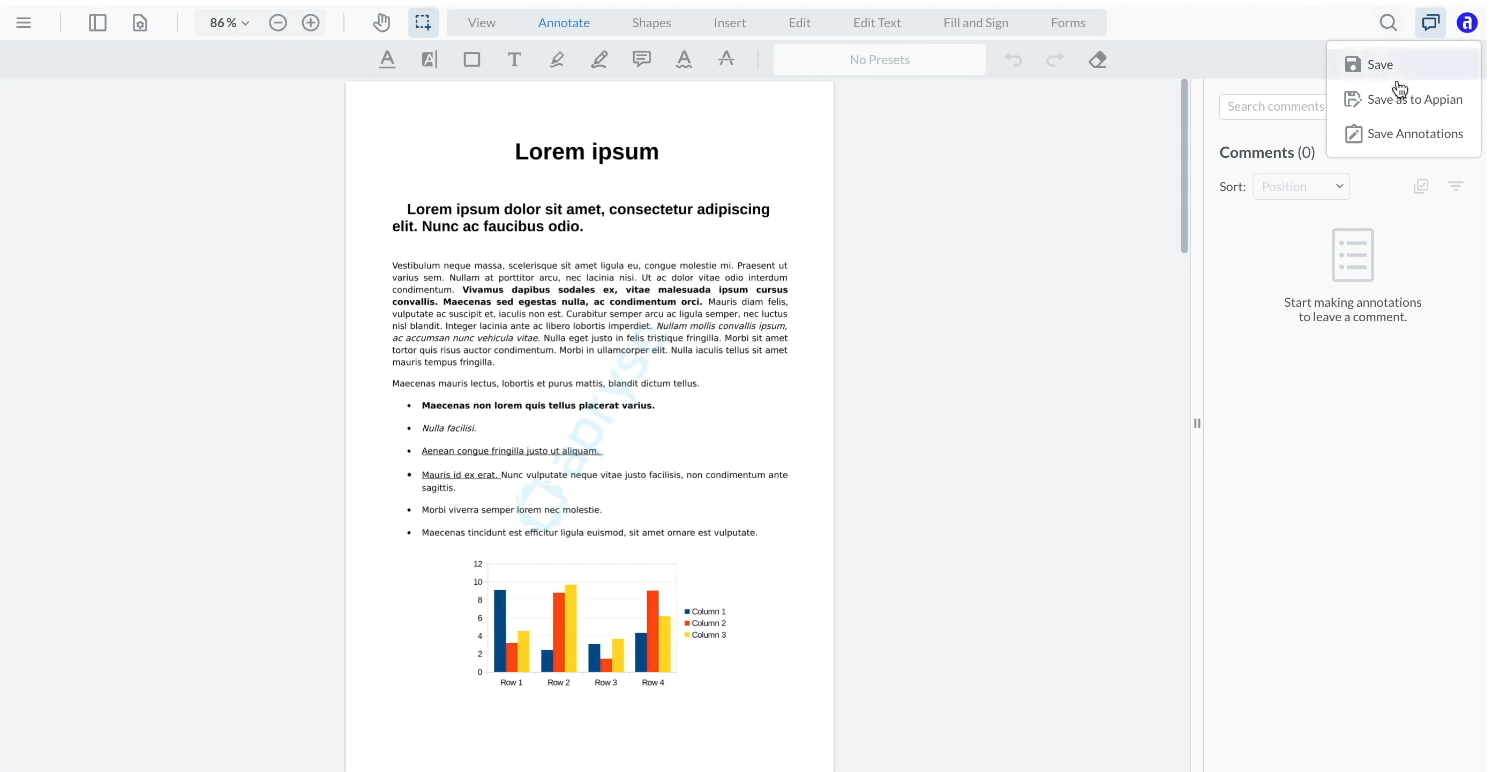The height and width of the screenshot is (772, 1490).
Task: Select the Pan hand tool
Action: (x=381, y=22)
